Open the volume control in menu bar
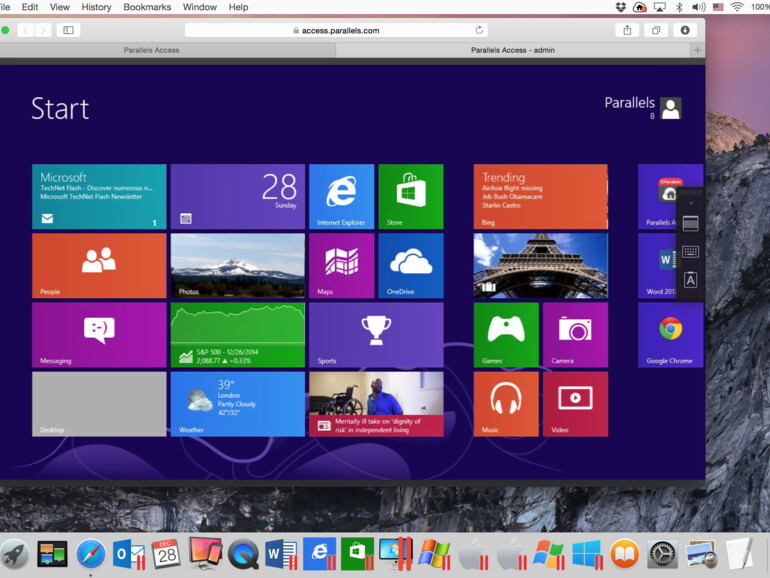This screenshot has width=770, height=578. [x=698, y=7]
